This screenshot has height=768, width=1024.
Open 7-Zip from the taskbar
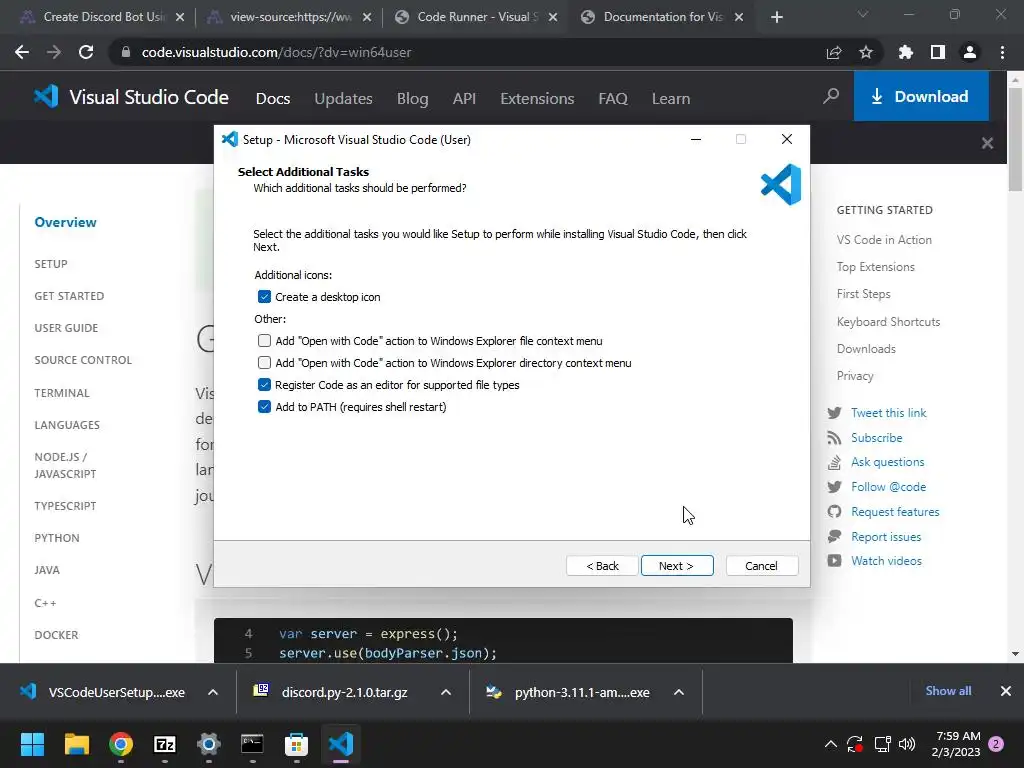tap(165, 744)
